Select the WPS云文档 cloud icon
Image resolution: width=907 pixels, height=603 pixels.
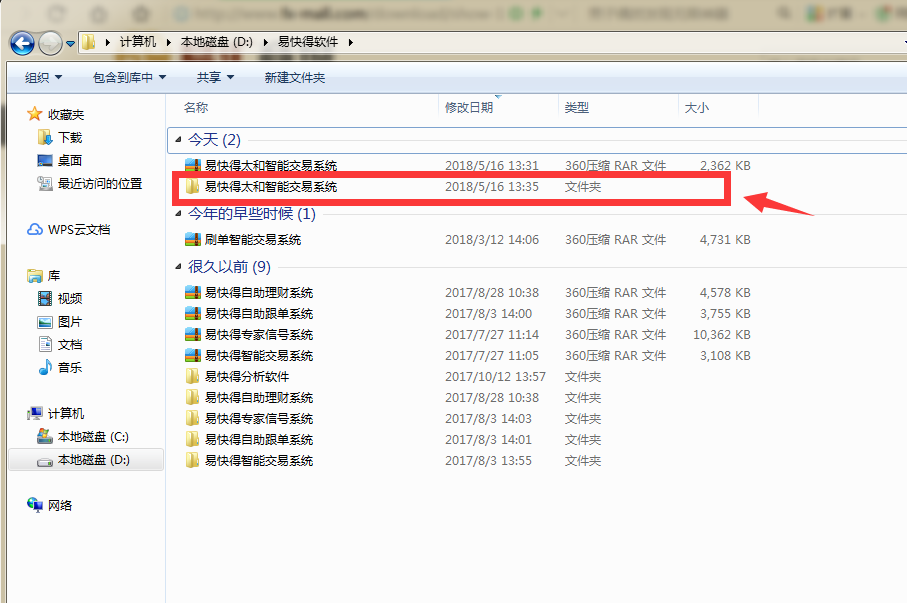(35, 229)
